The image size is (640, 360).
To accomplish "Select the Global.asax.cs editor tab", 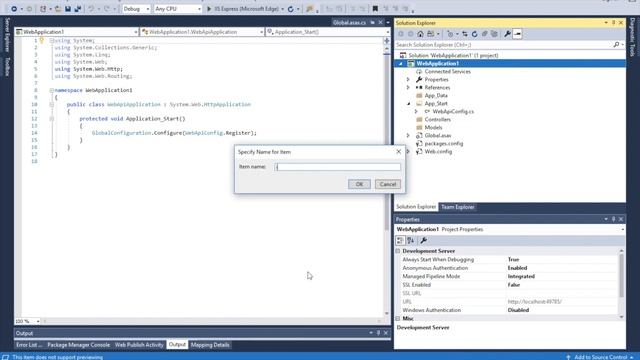I will 349,22.
